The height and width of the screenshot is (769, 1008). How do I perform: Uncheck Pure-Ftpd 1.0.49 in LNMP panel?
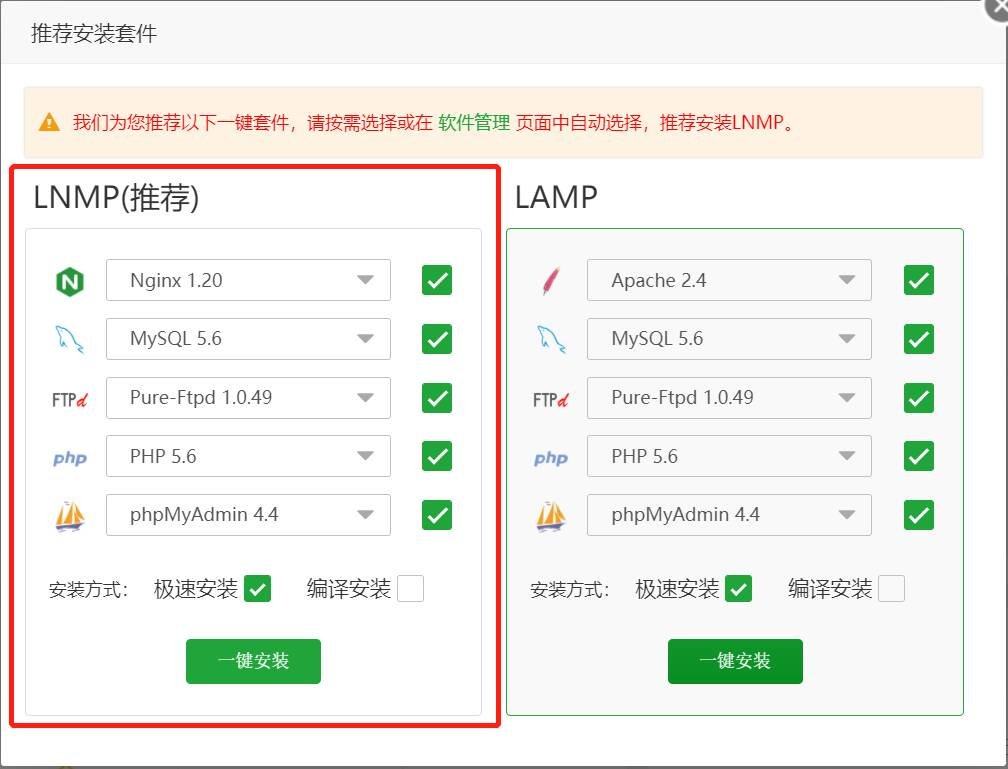coord(437,398)
